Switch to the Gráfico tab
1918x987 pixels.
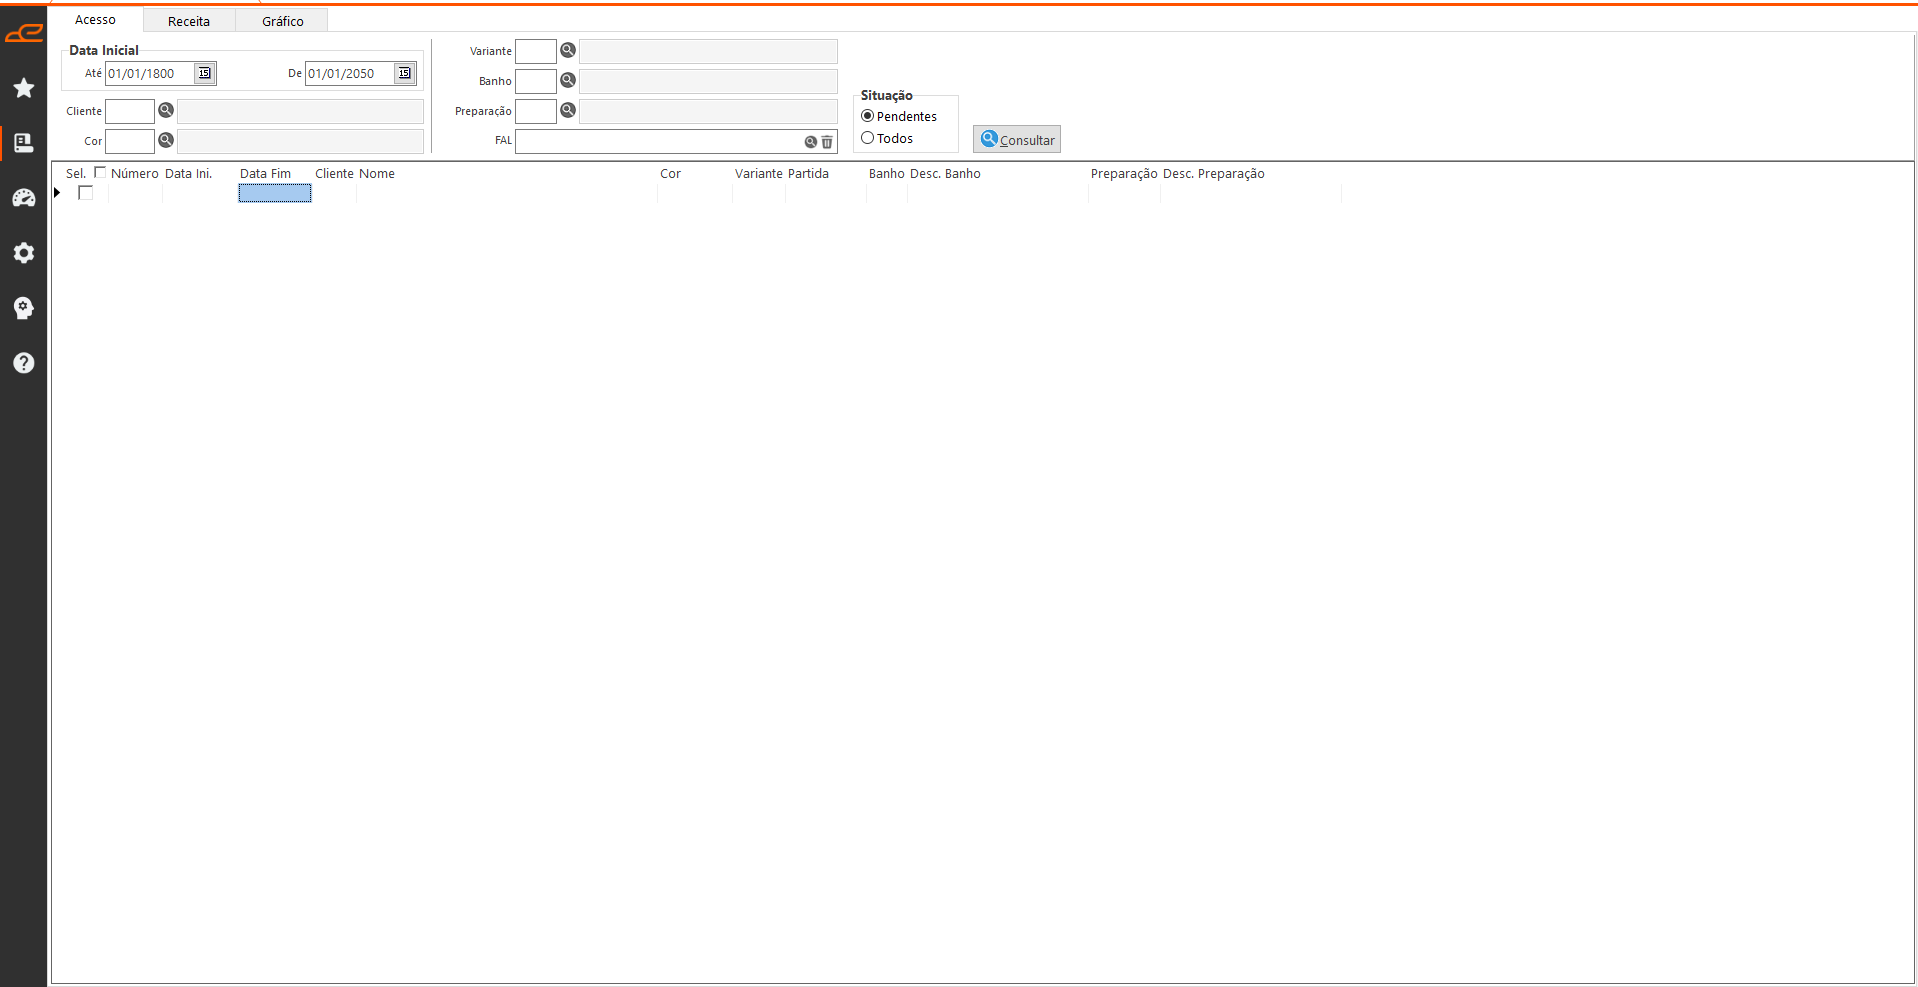282,21
